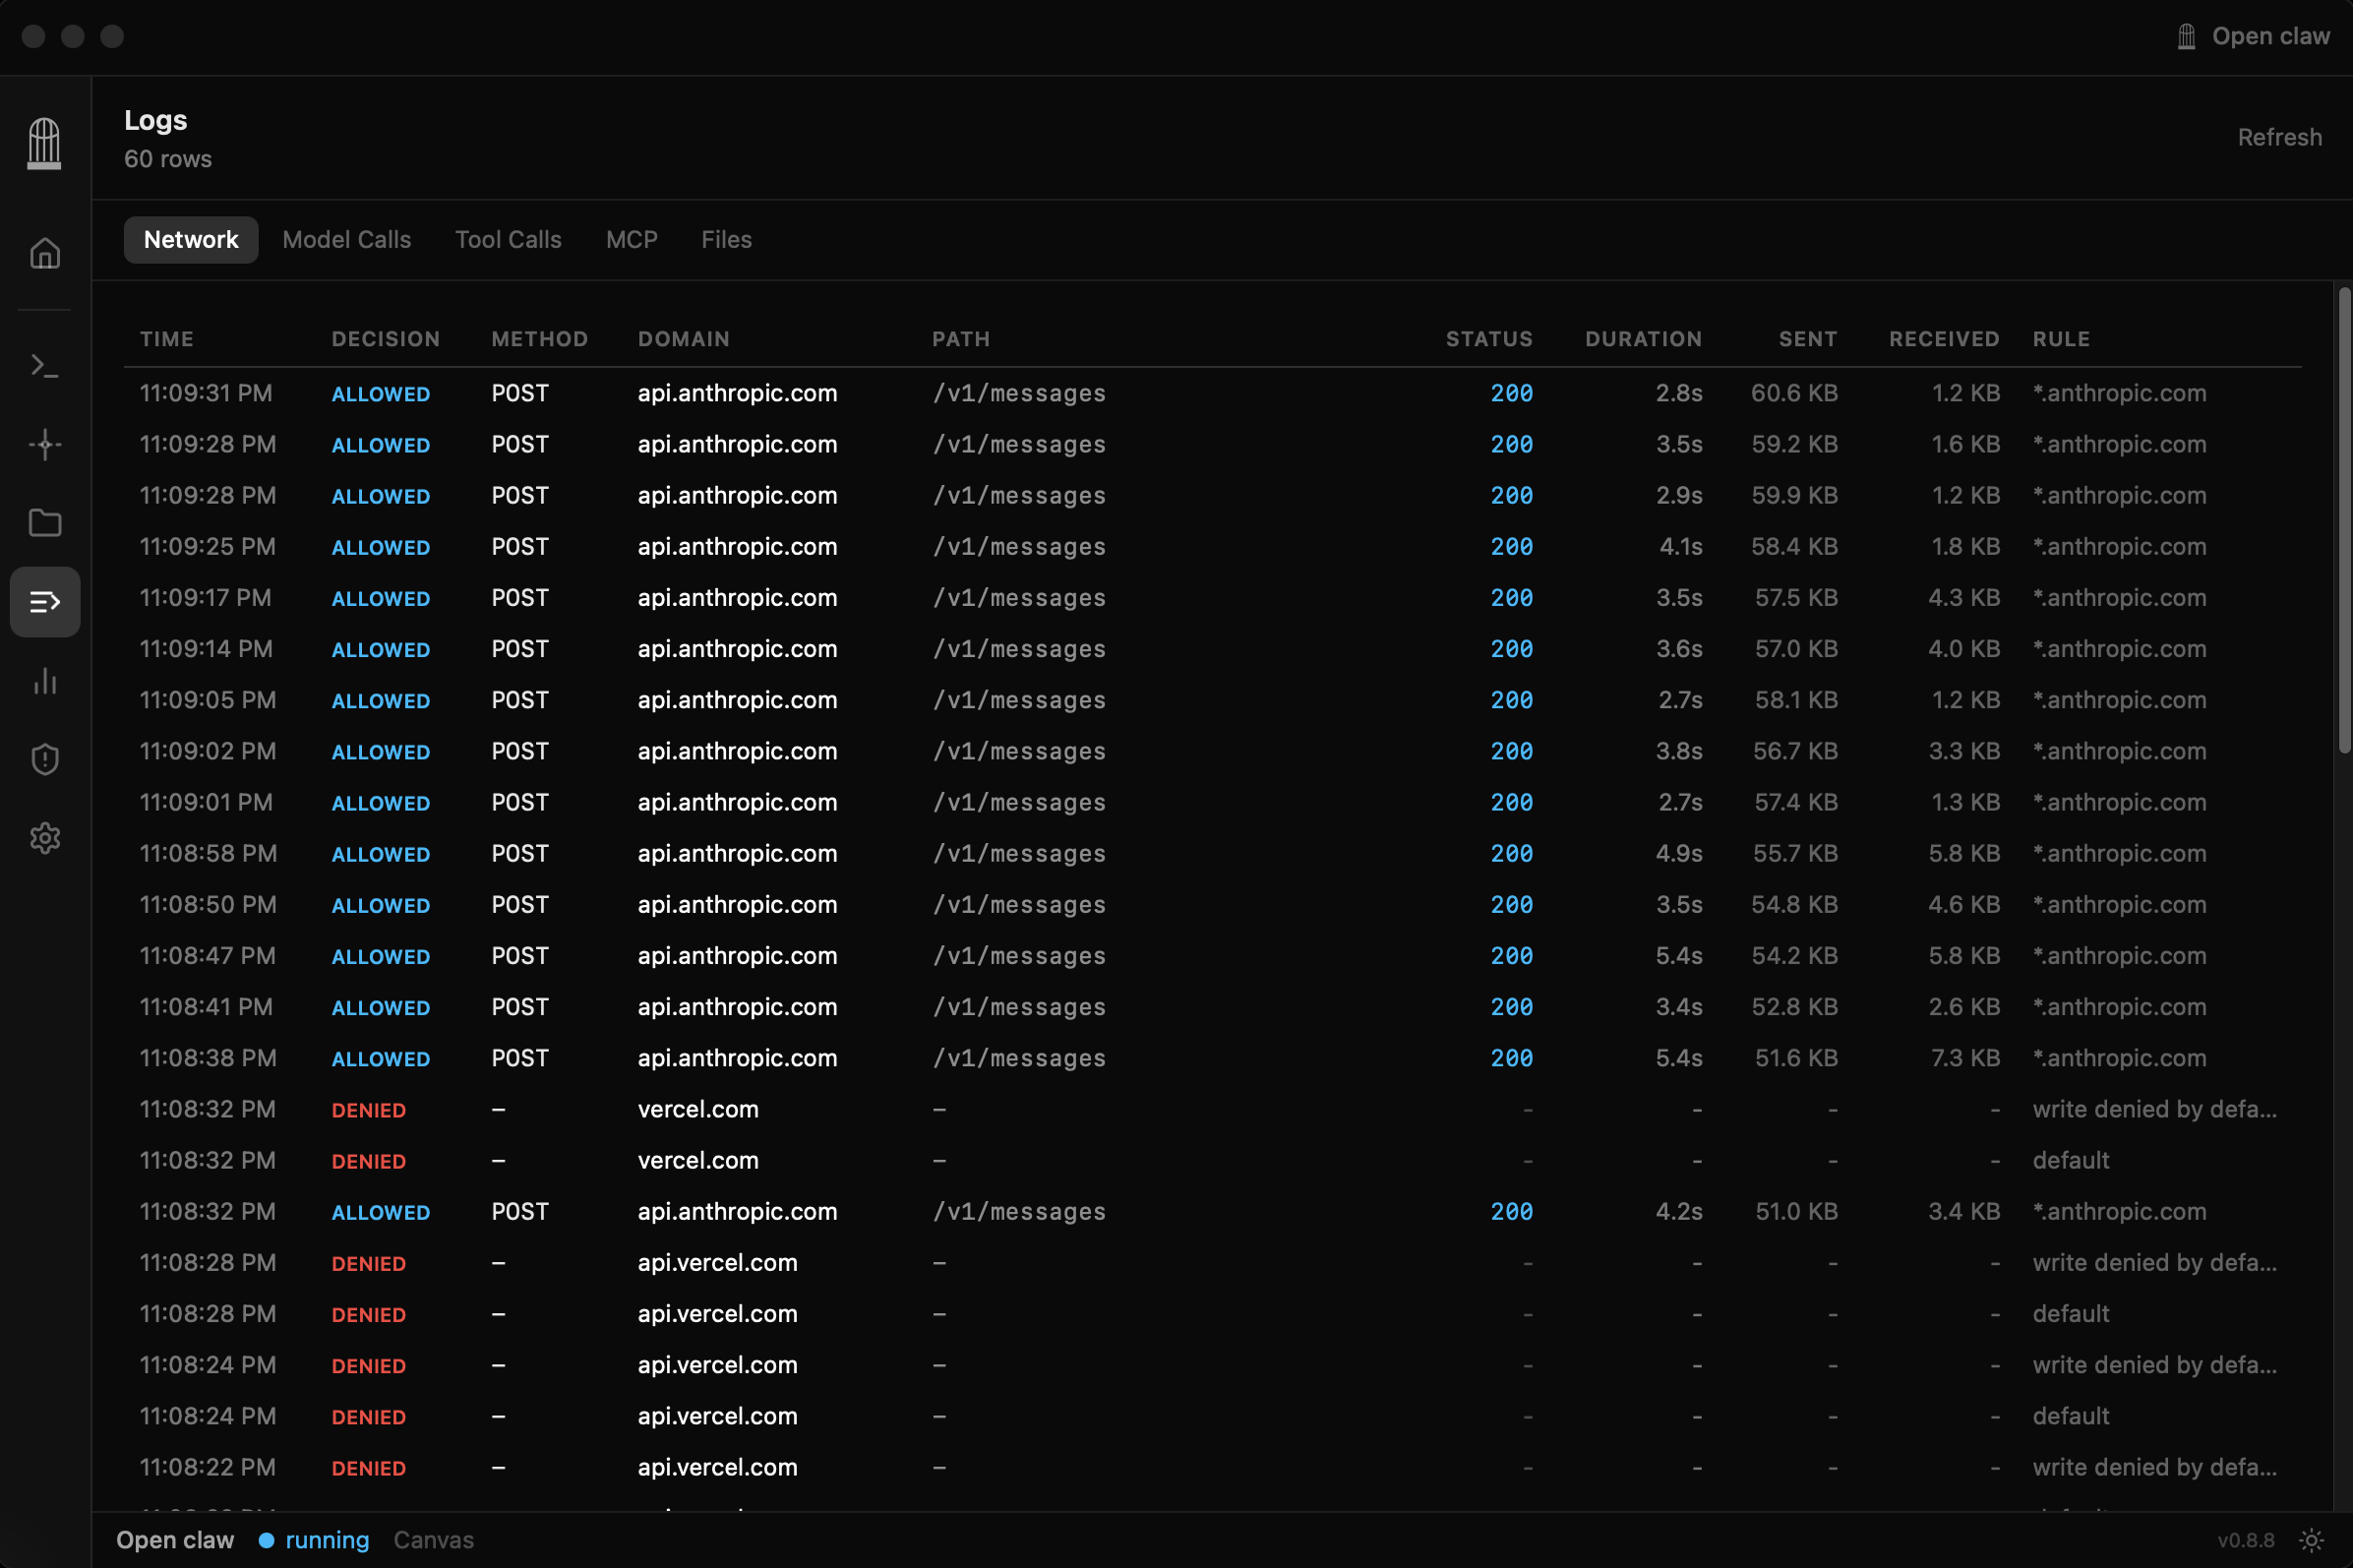Toggle the light/dark theme sun icon
The image size is (2353, 1568).
2311,1540
